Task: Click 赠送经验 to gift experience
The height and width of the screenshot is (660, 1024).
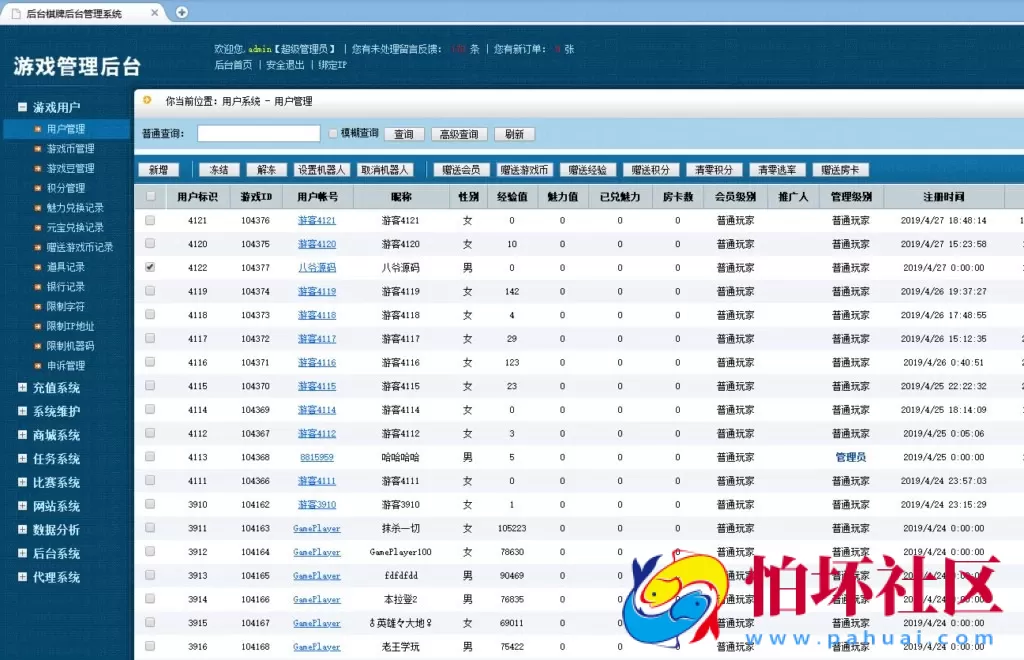Action: click(590, 169)
